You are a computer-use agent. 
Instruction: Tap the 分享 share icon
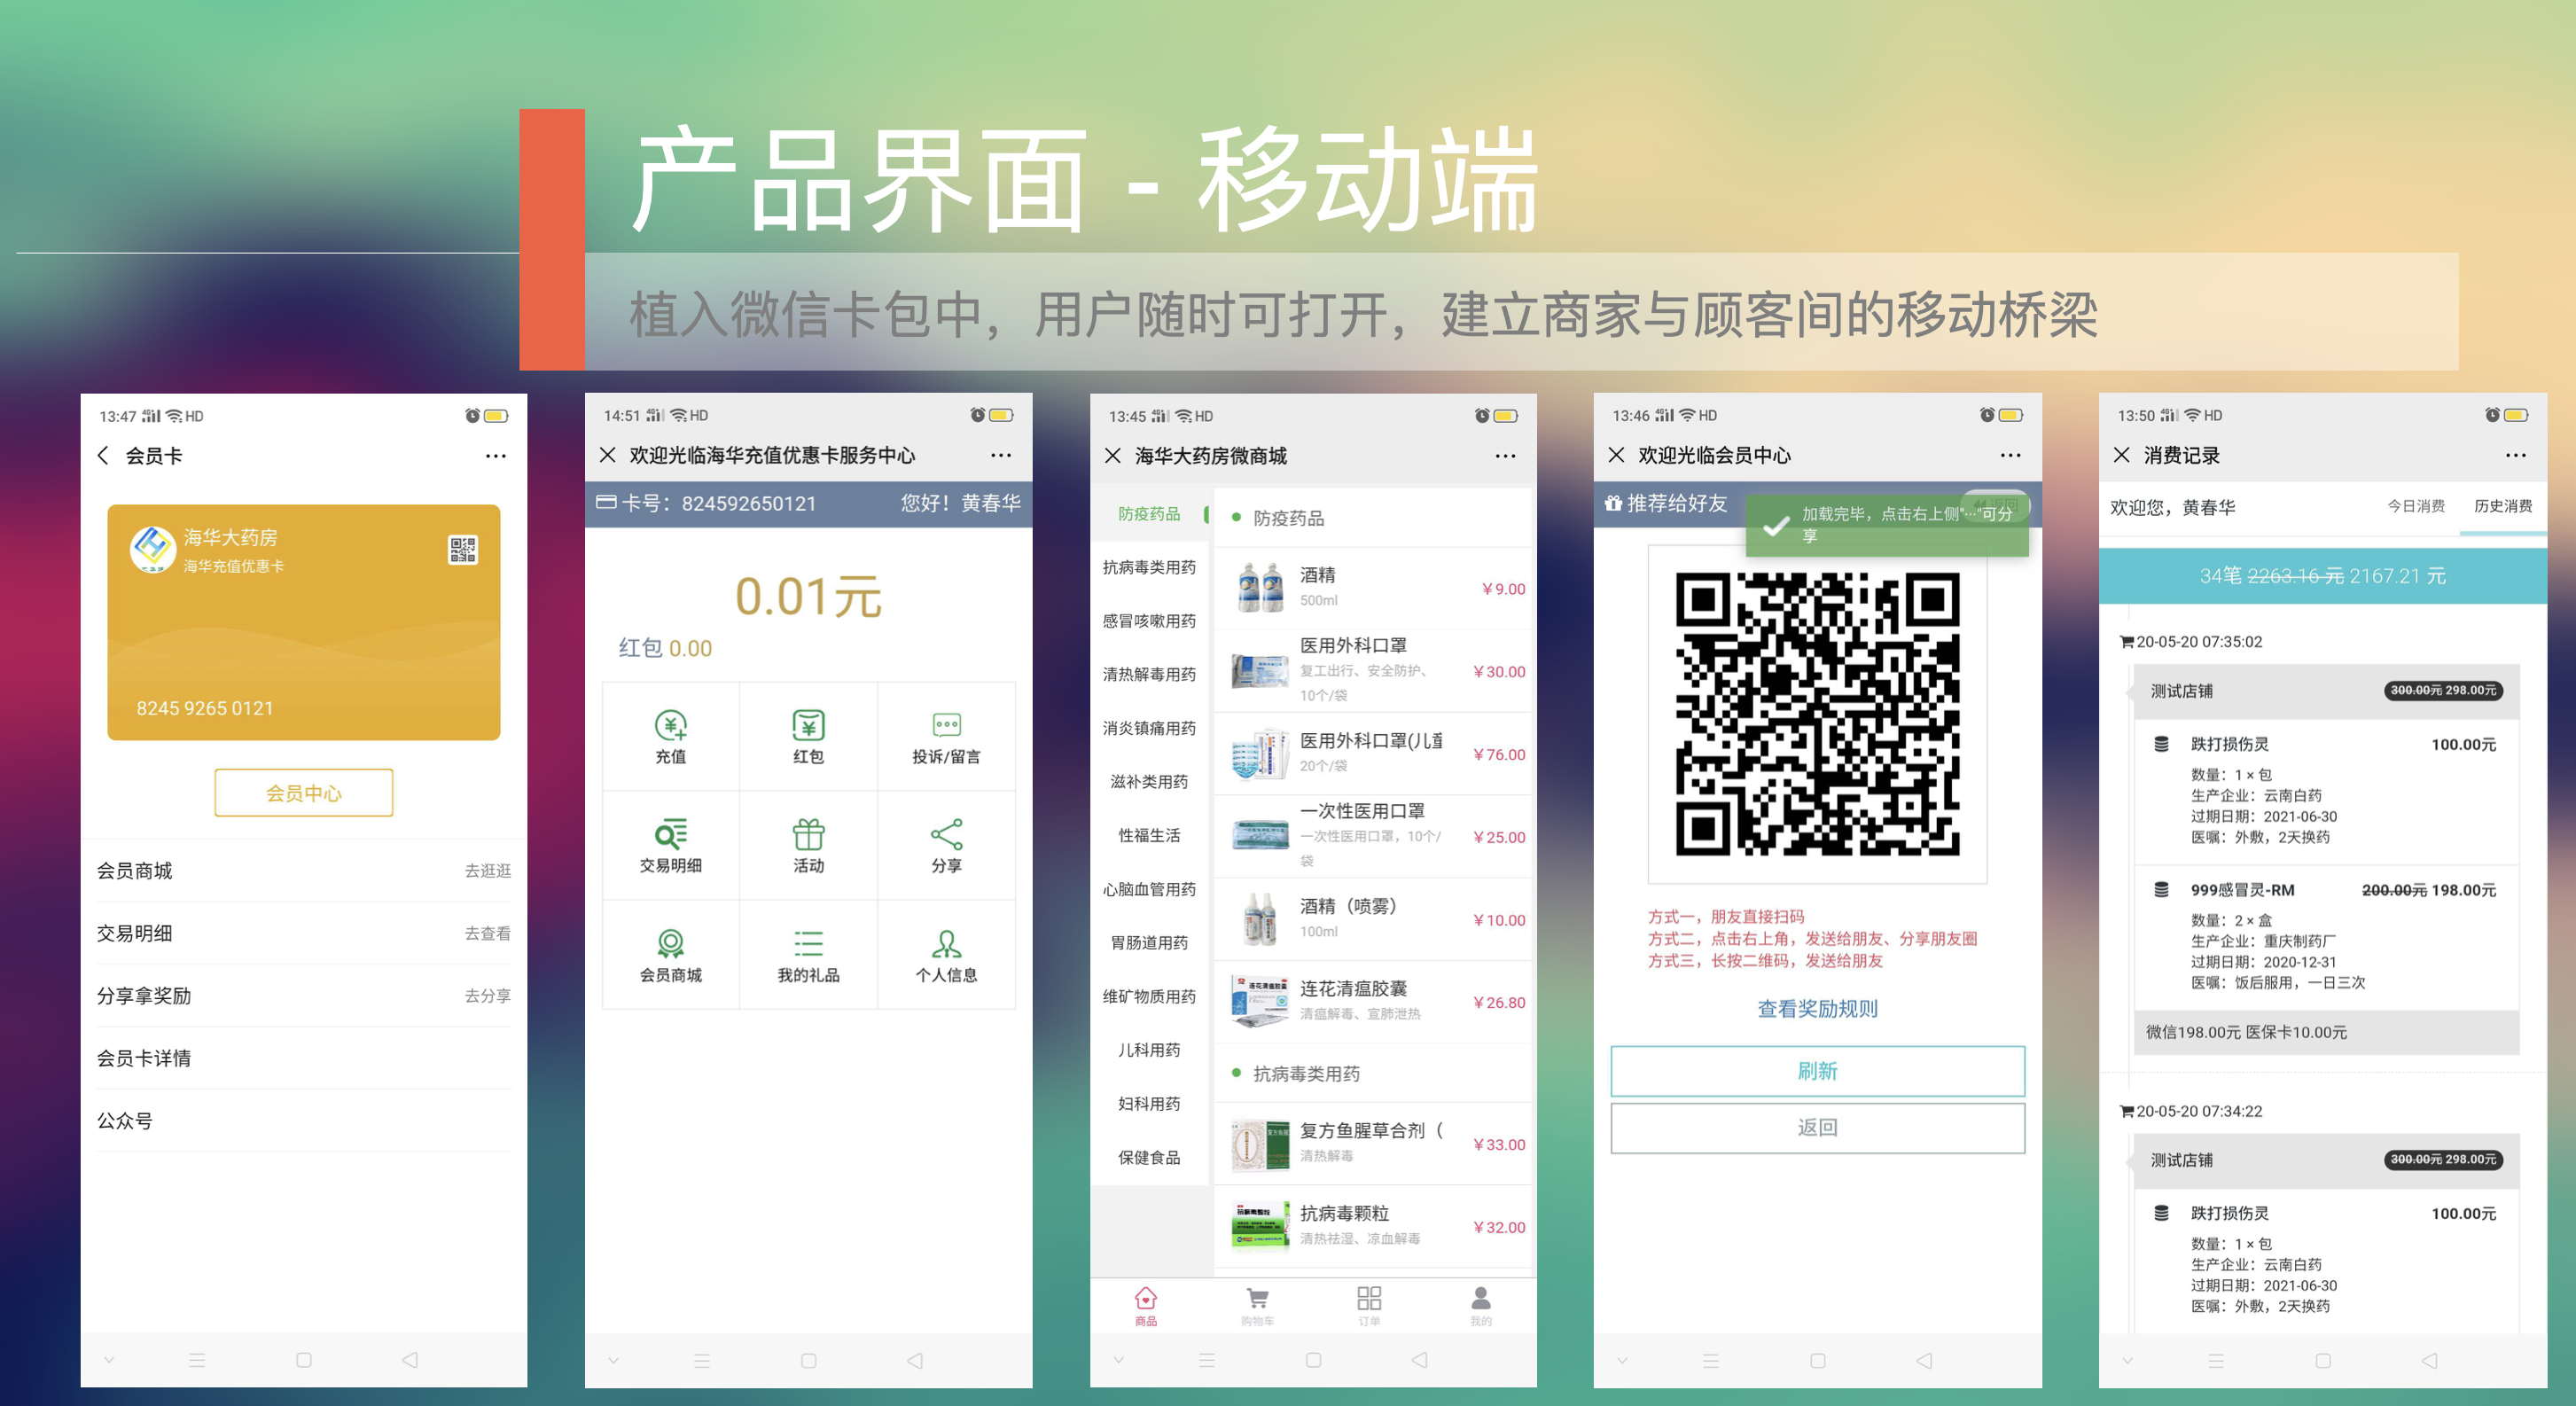(x=946, y=845)
